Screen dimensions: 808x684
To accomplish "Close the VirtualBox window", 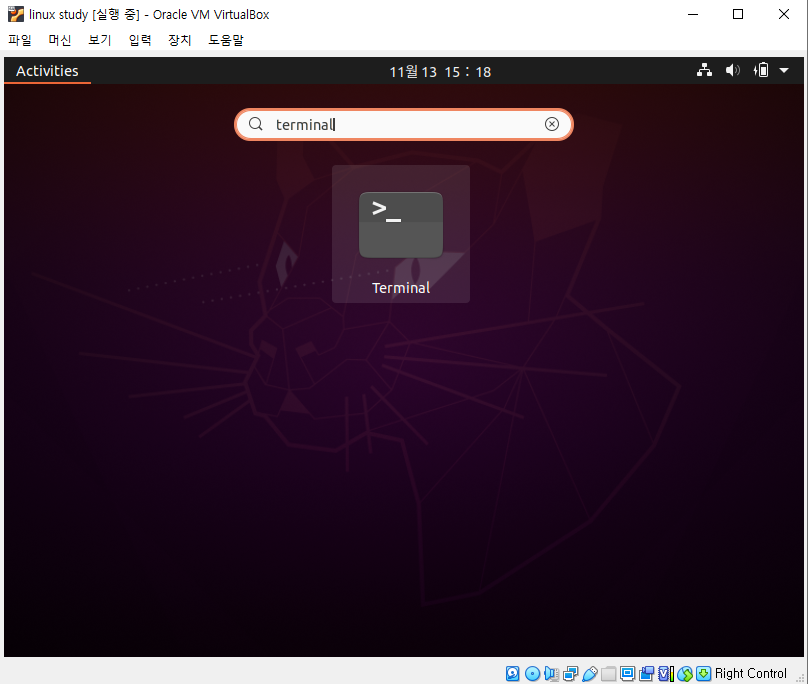I will [x=784, y=14].
